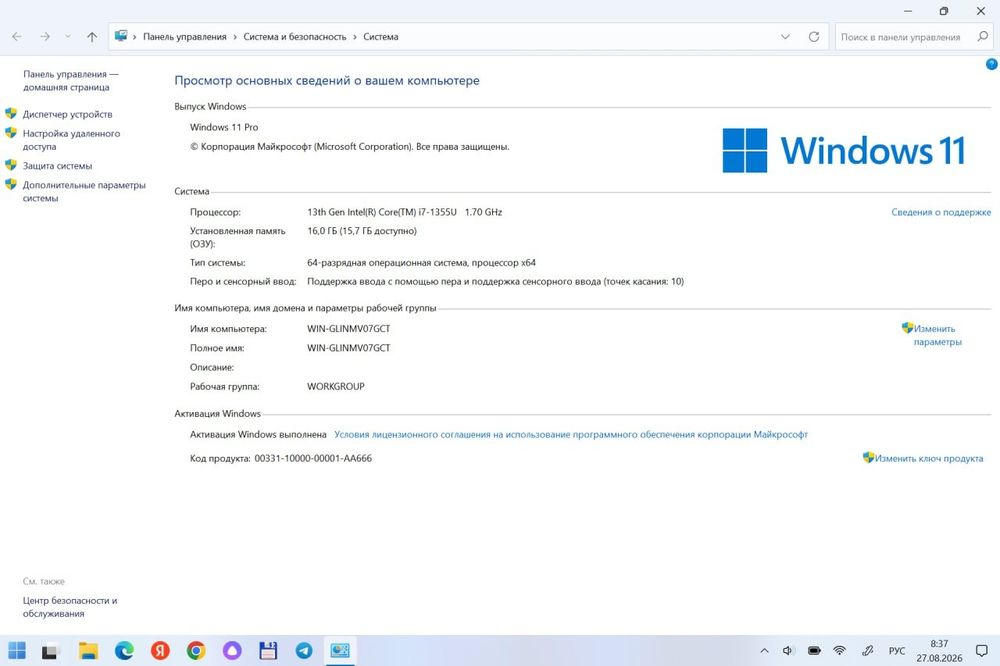1000x666 pixels.
Task: Open clock showing 8:37 27.08.2026
Action: click(x=939, y=651)
